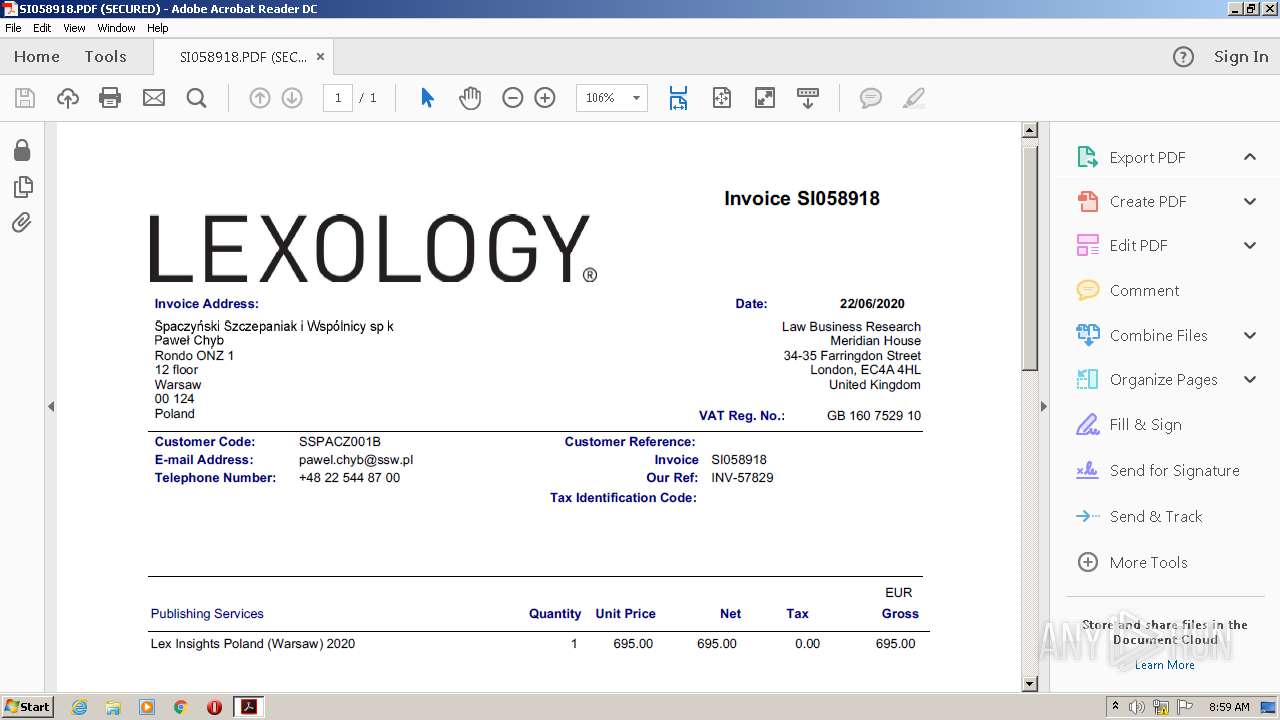Viewport: 1280px width, 720px height.
Task: Switch to the Tools tab
Action: click(x=105, y=57)
